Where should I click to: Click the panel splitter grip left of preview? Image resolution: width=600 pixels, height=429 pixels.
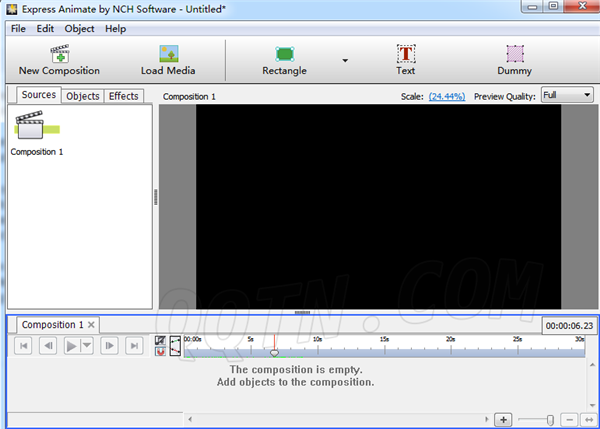(156, 197)
